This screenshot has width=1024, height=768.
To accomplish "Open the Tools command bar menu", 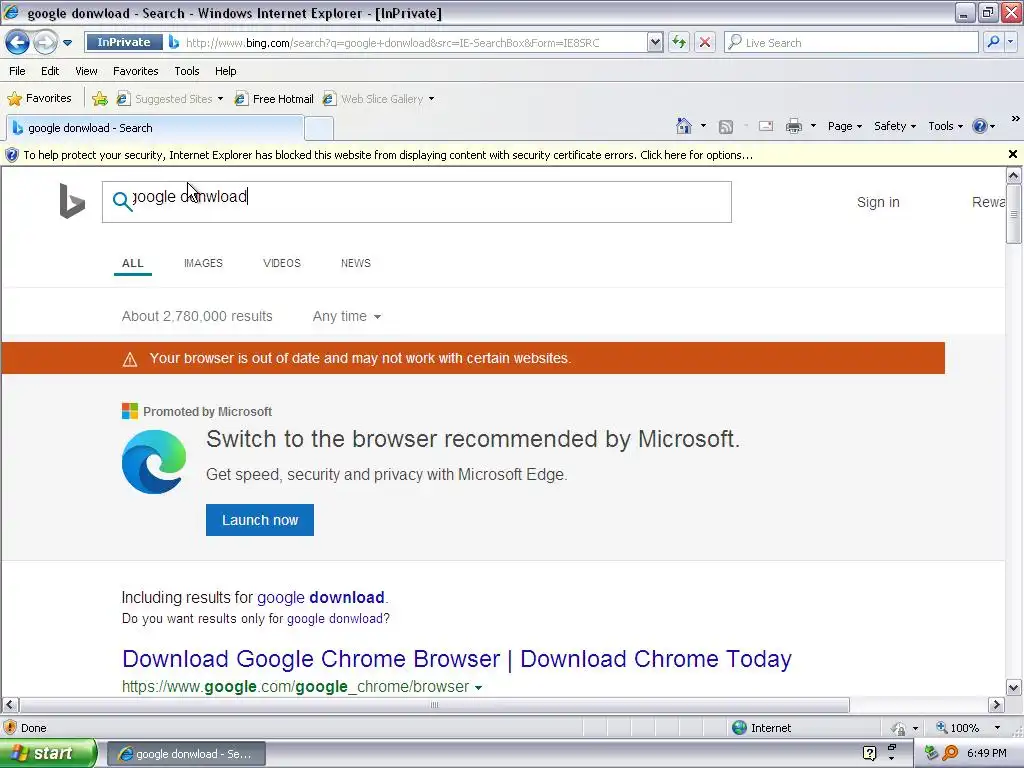I will pyautogui.click(x=946, y=126).
